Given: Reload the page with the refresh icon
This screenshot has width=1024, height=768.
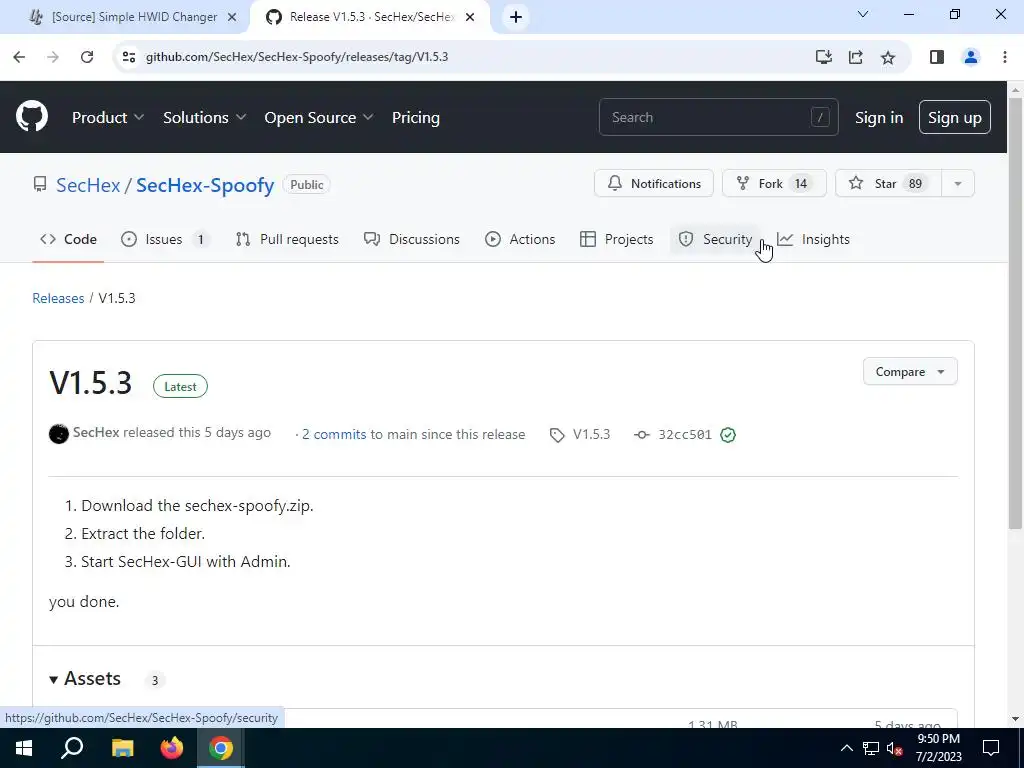Looking at the screenshot, I should pos(86,57).
